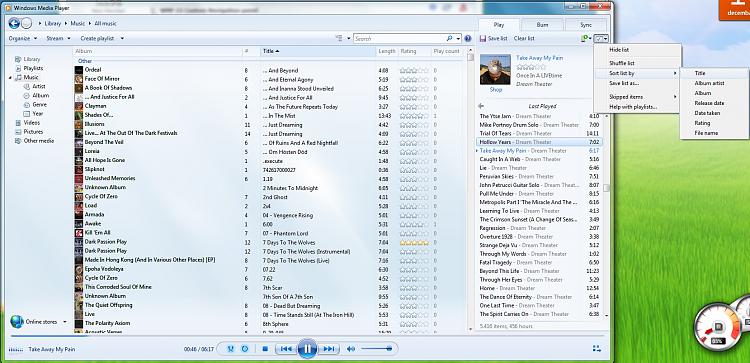Viewport: 750px width, 363px height.
Task: Sort list by Title
Action: tap(714, 73)
